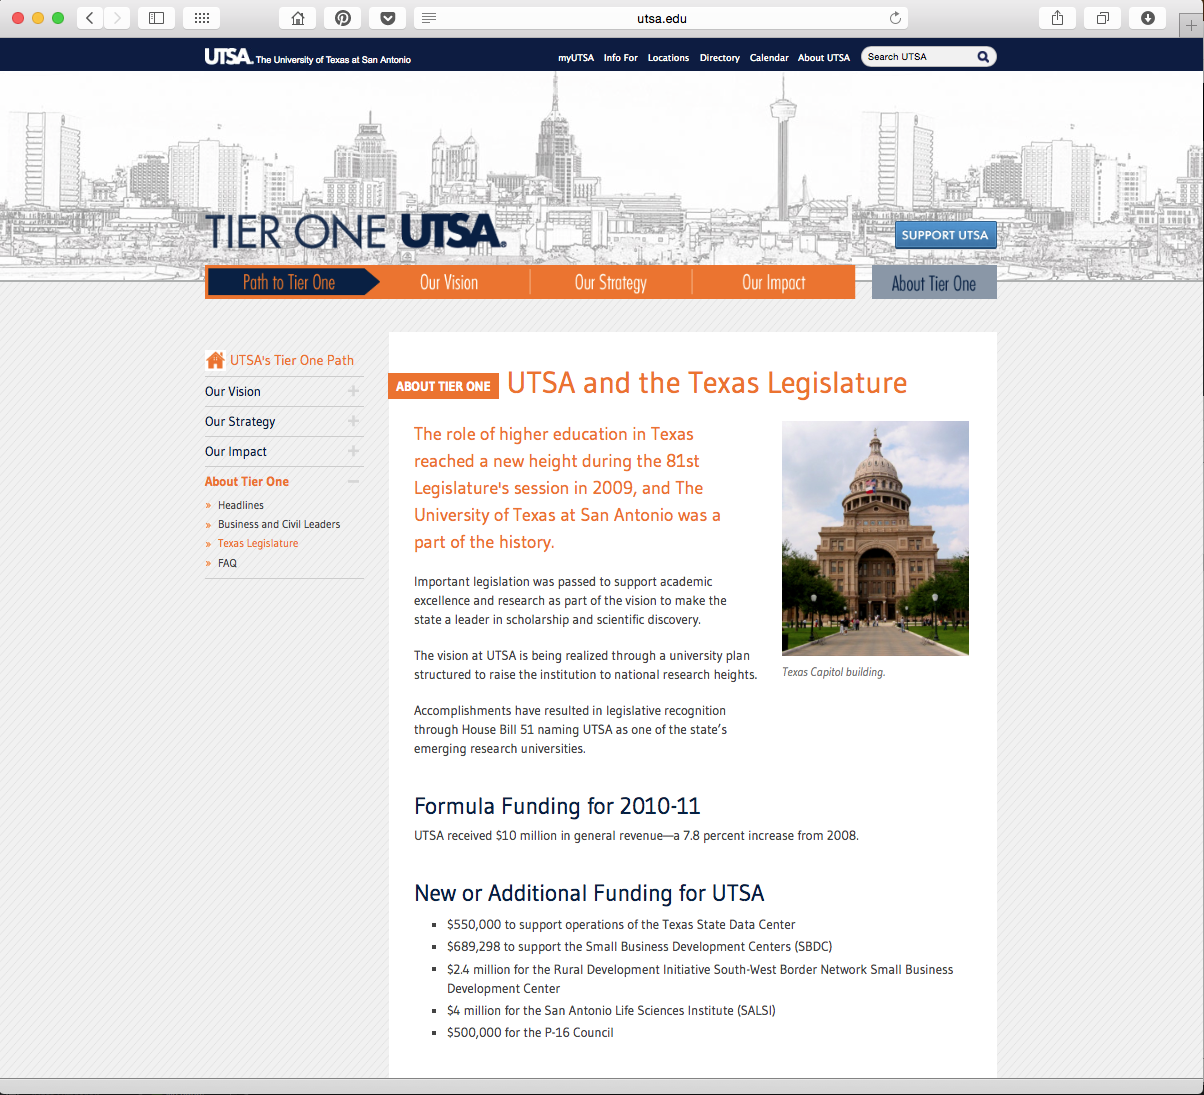Open the Our Strategy sidebar link
The width and height of the screenshot is (1204, 1095).
(x=240, y=421)
